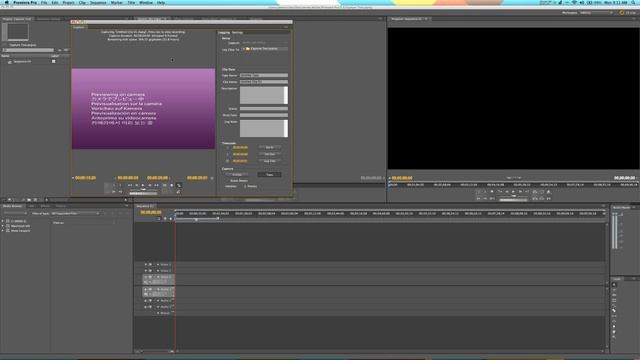Image resolution: width=640 pixels, height=360 pixels.
Task: Click timeline current timecode display
Action: pos(151,212)
